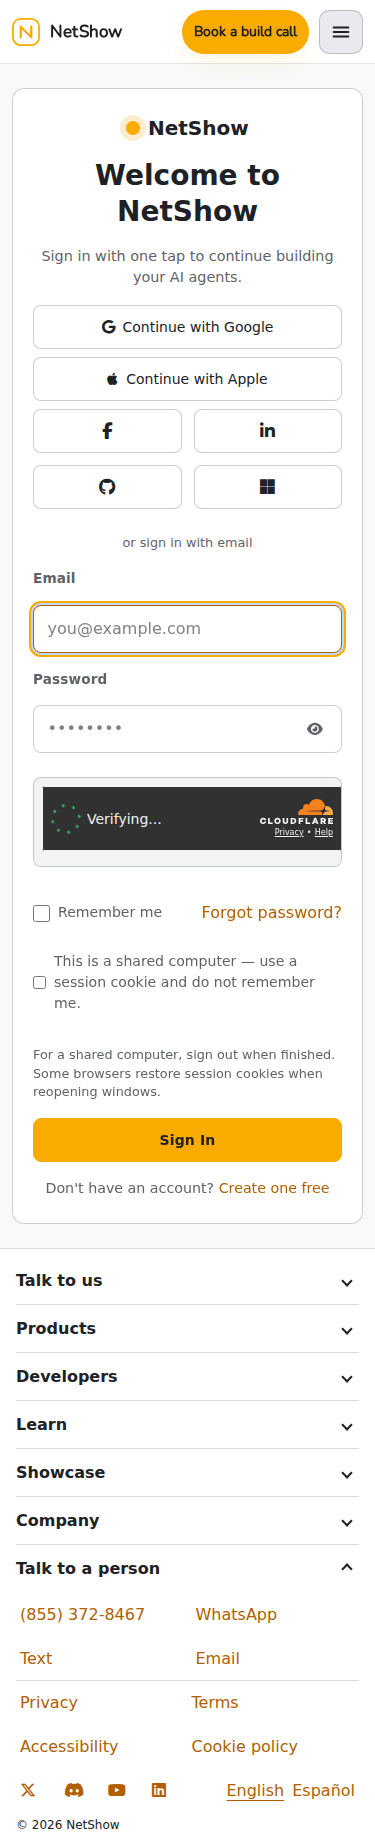Viewport: 375px width, 1845px height.
Task: Sign in with Facebook icon
Action: [x=107, y=431]
